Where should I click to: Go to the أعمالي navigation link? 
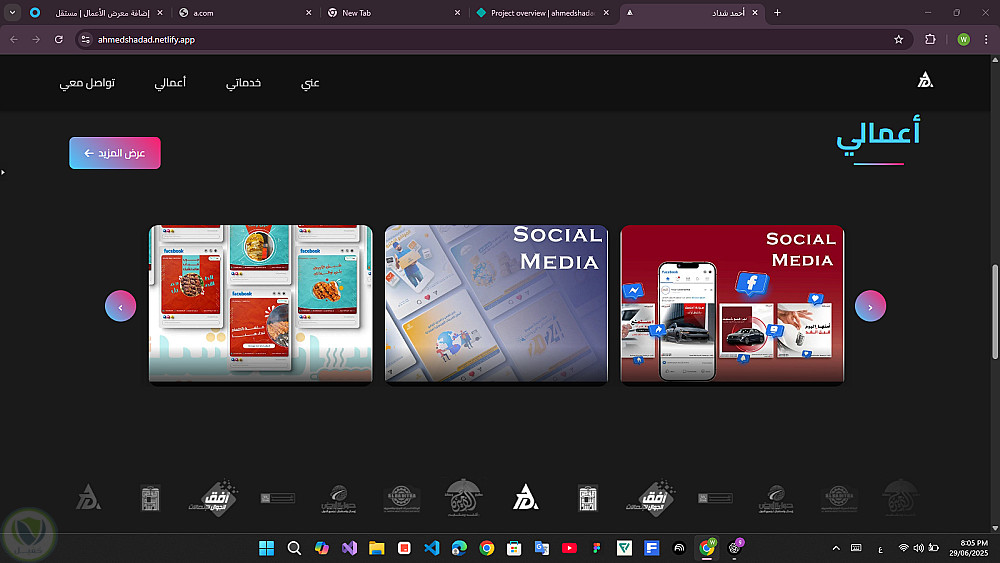tap(170, 83)
